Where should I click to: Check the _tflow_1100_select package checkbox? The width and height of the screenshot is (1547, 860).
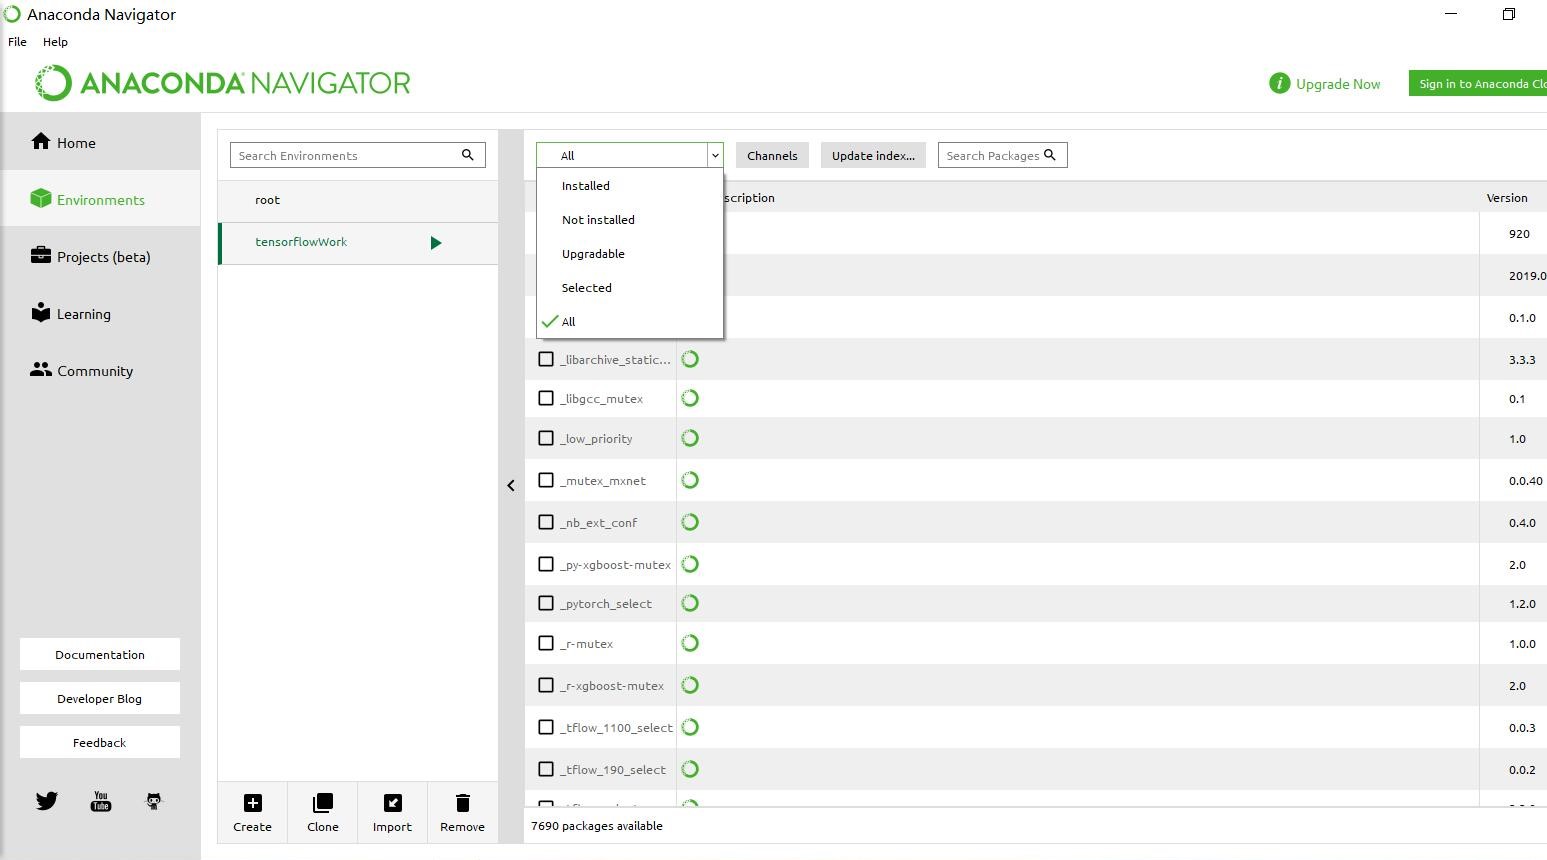546,727
